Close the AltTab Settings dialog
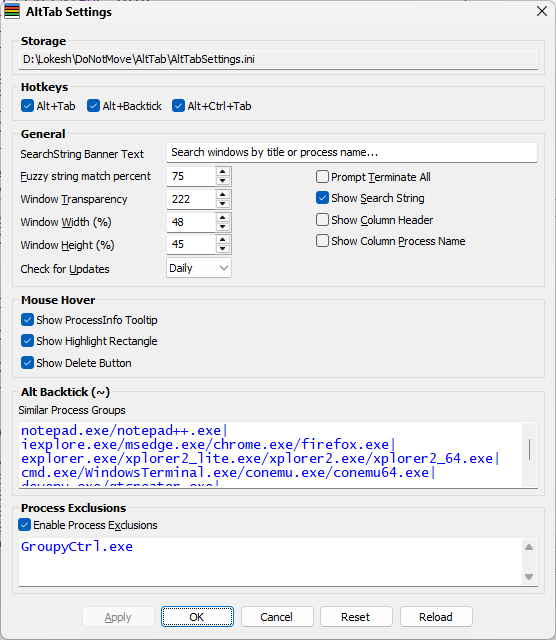 click(x=542, y=11)
